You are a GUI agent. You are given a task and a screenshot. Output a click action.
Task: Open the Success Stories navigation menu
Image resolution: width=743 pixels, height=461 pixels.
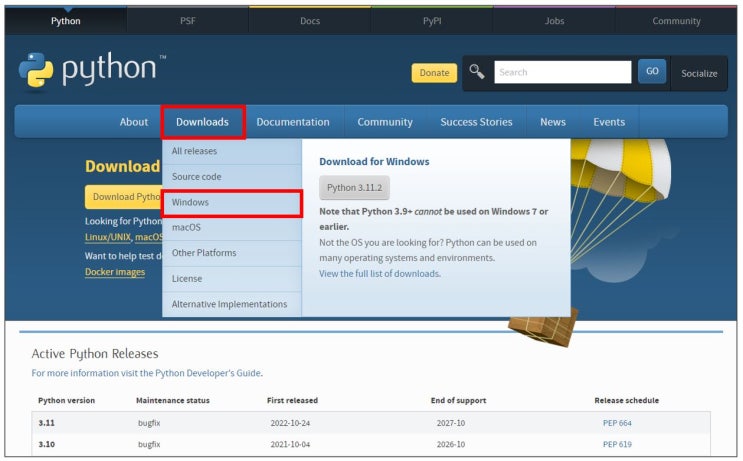point(476,122)
